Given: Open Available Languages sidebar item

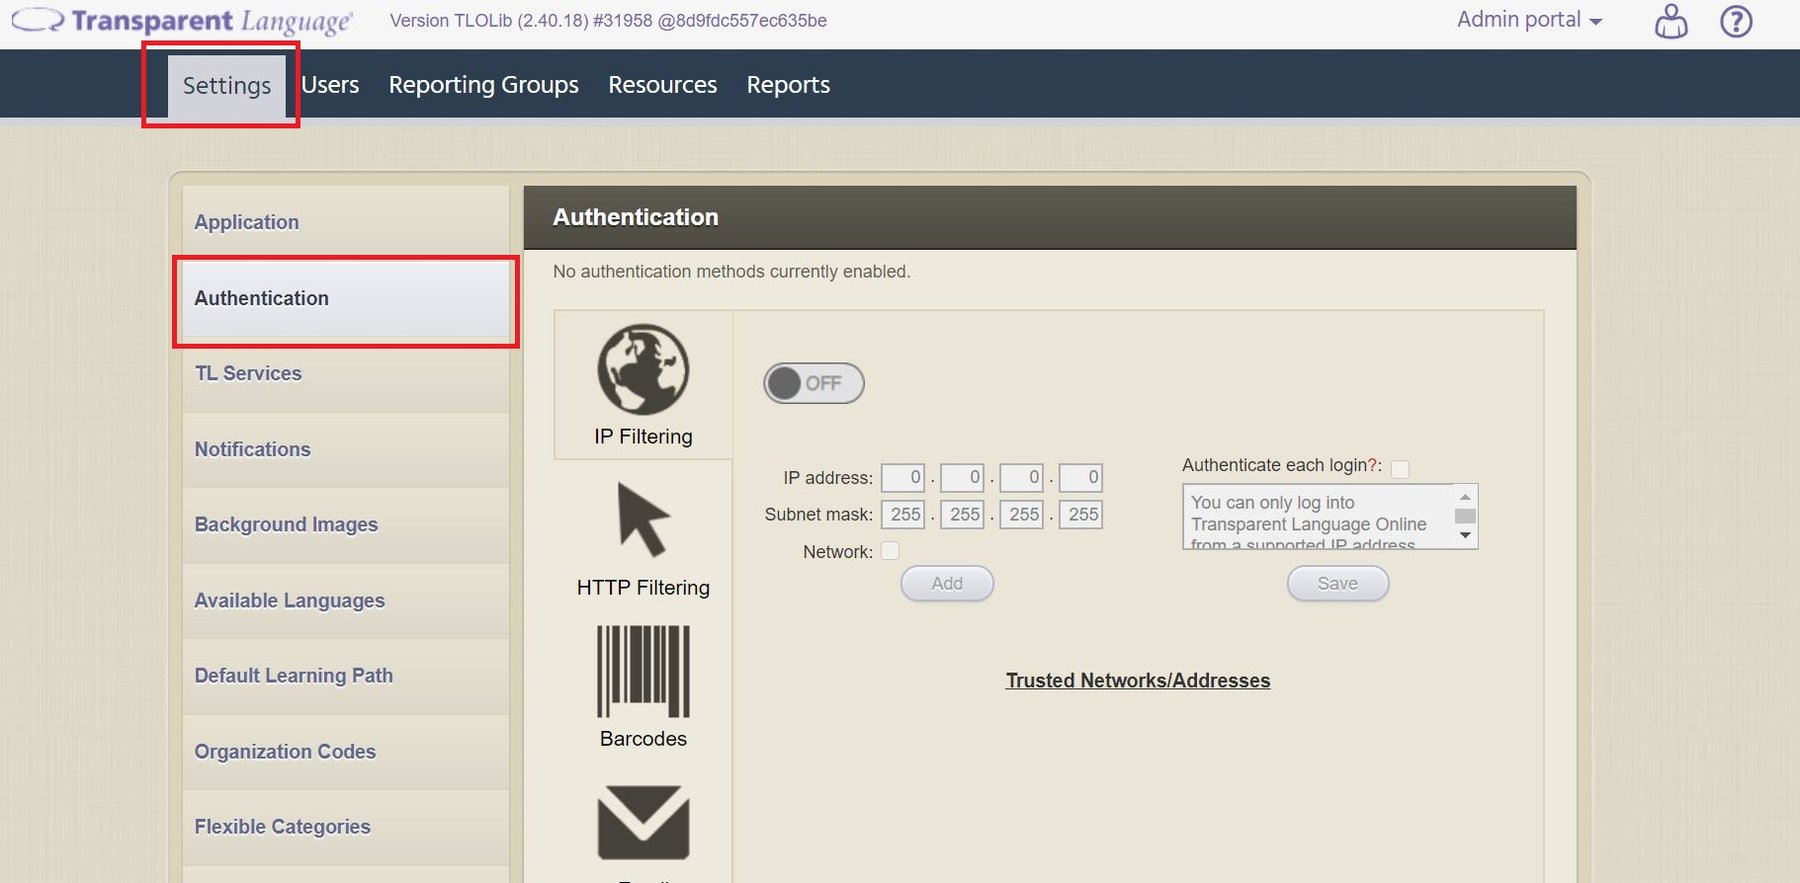Looking at the screenshot, I should [x=346, y=600].
